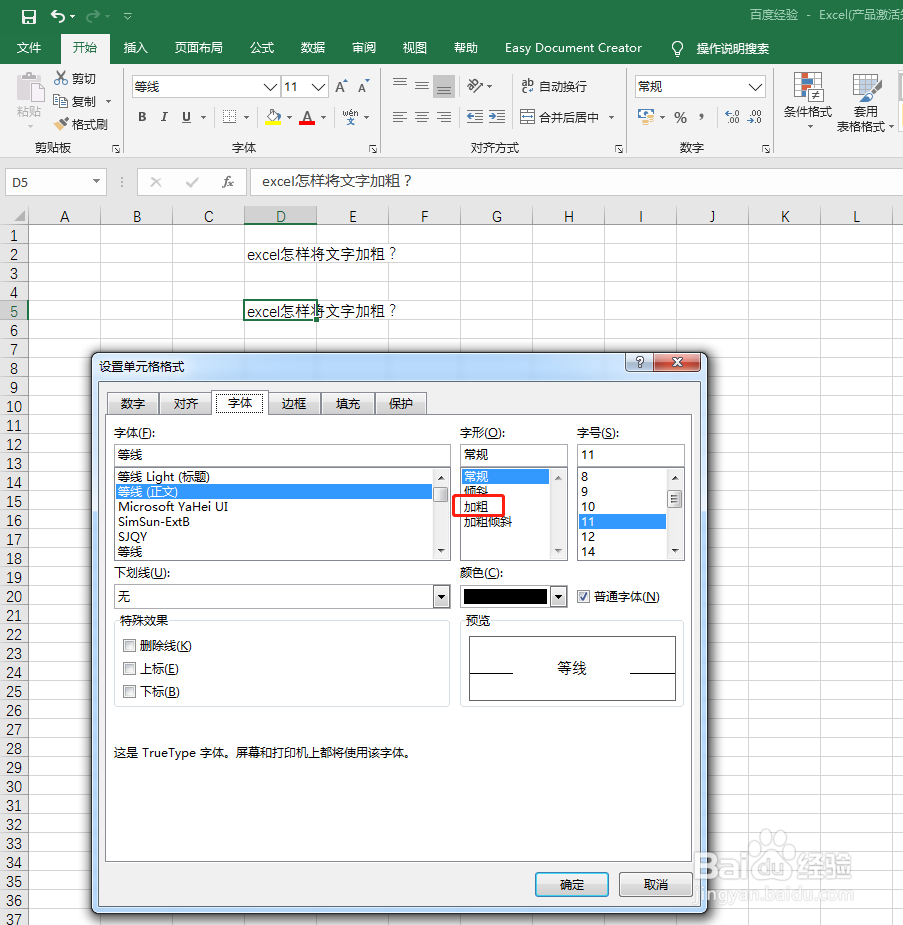Open 套用表格格式 table format

coord(865,101)
